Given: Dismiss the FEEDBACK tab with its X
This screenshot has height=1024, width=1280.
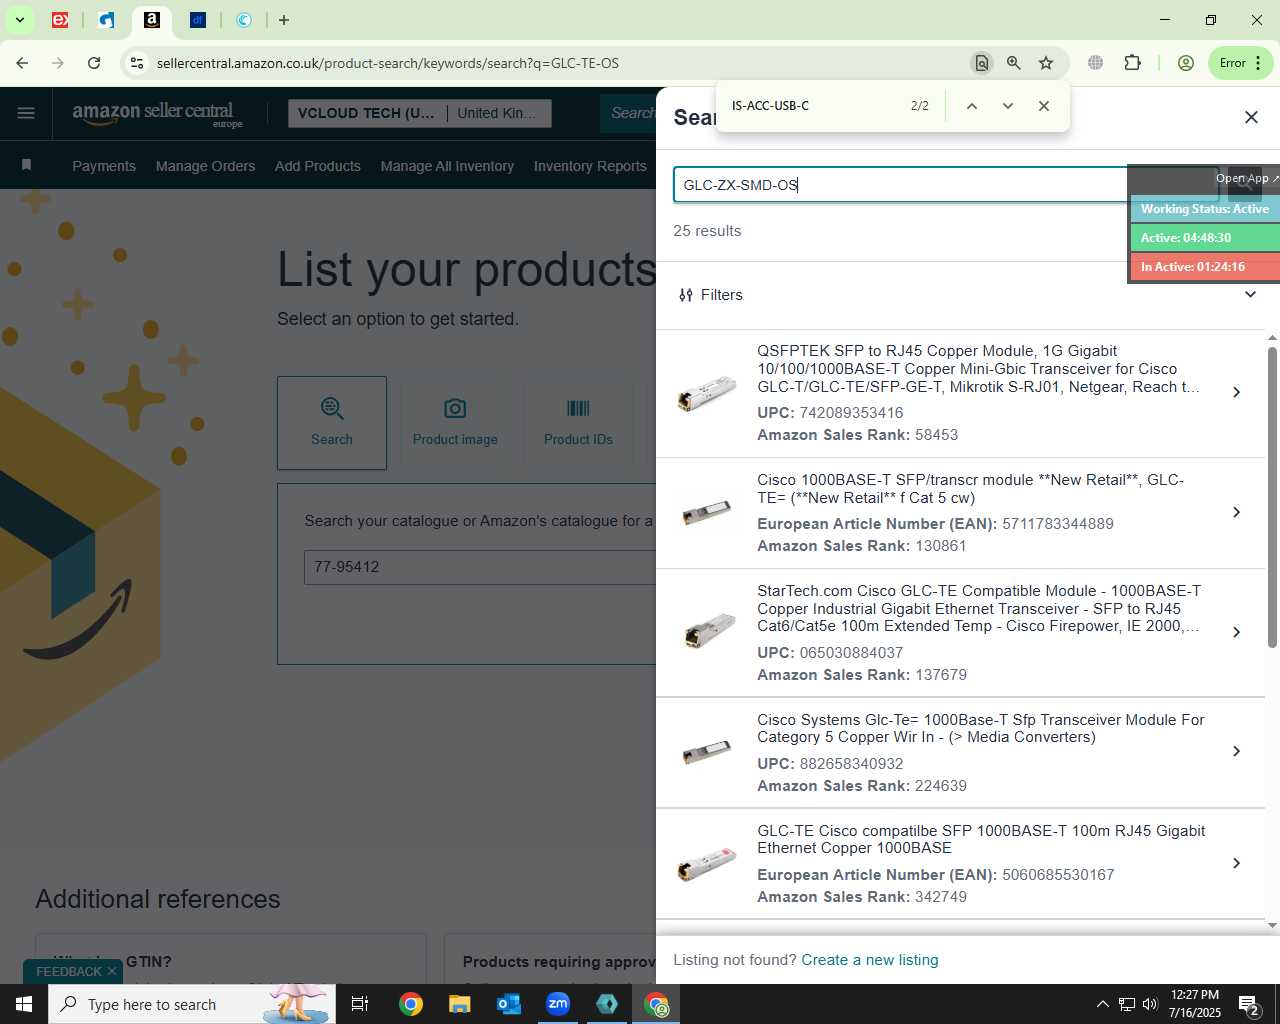Looking at the screenshot, I should click(112, 972).
